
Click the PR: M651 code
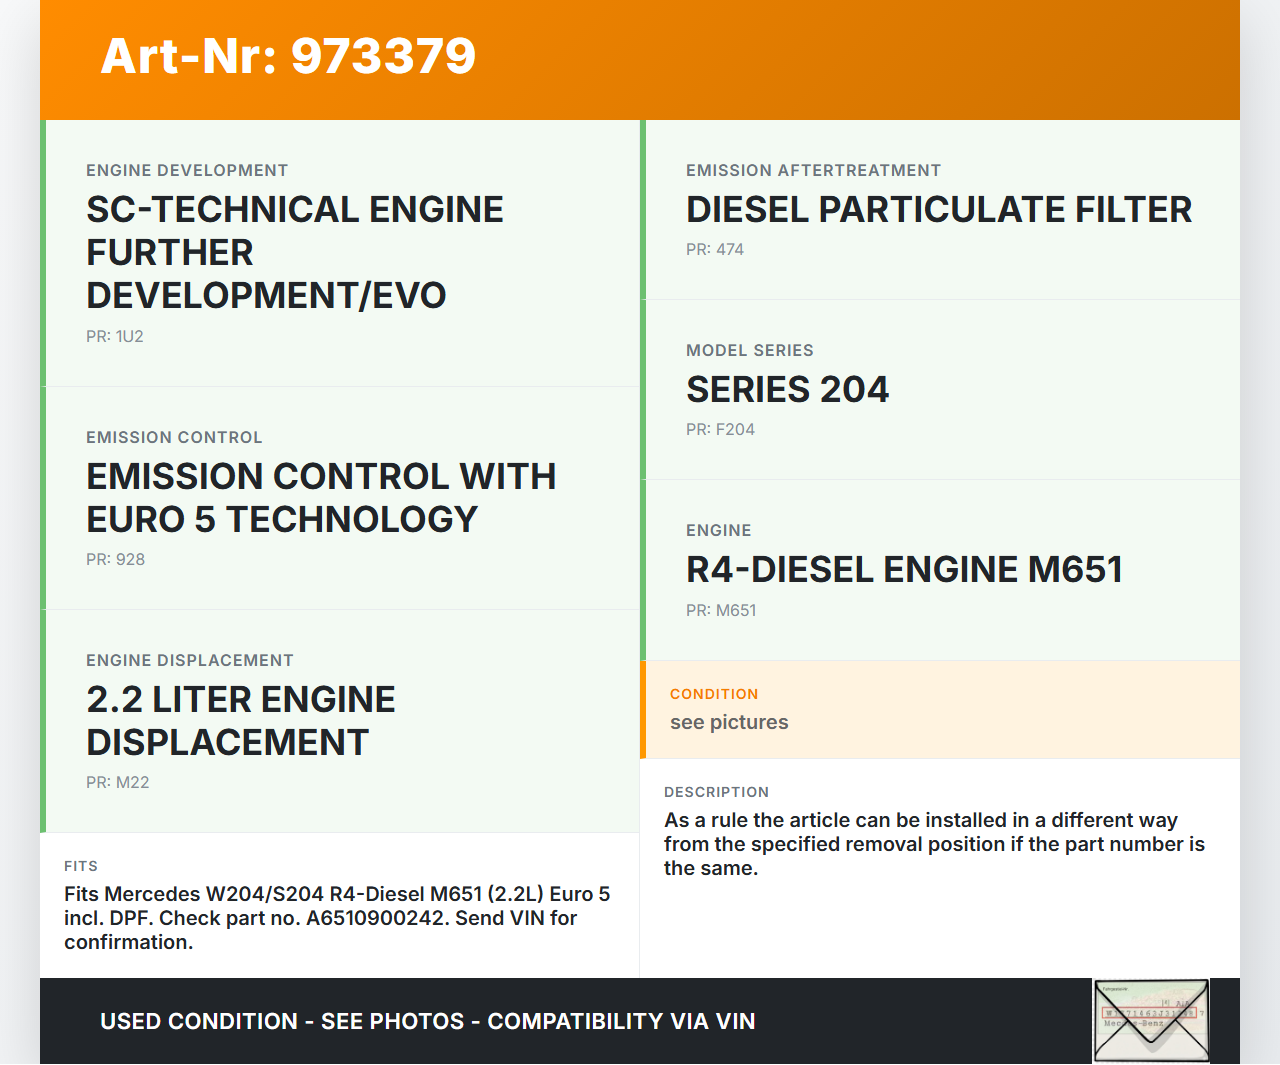coord(721,611)
